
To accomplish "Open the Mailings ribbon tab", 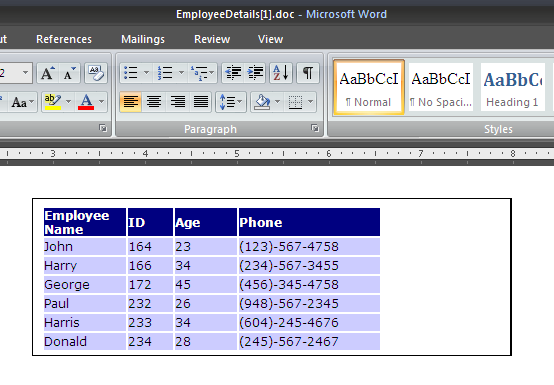I will point(143,39).
